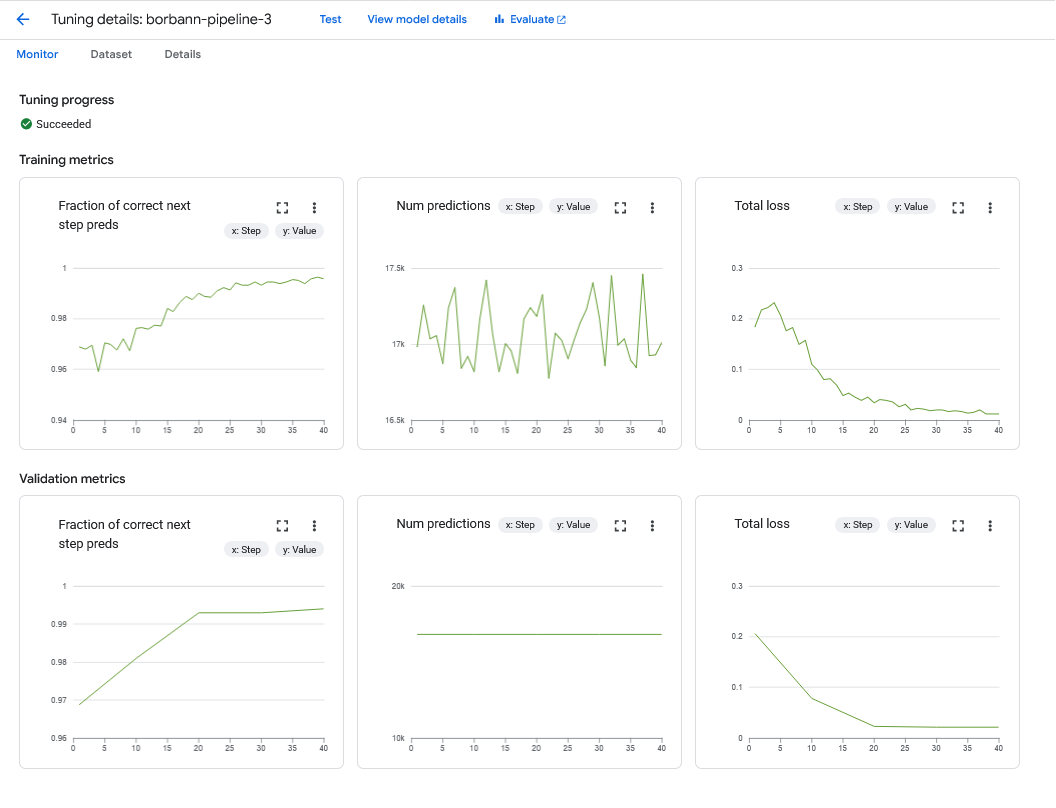The height and width of the screenshot is (808, 1056).
Task: Click the green Succeeded checkmark icon
Action: [26, 124]
